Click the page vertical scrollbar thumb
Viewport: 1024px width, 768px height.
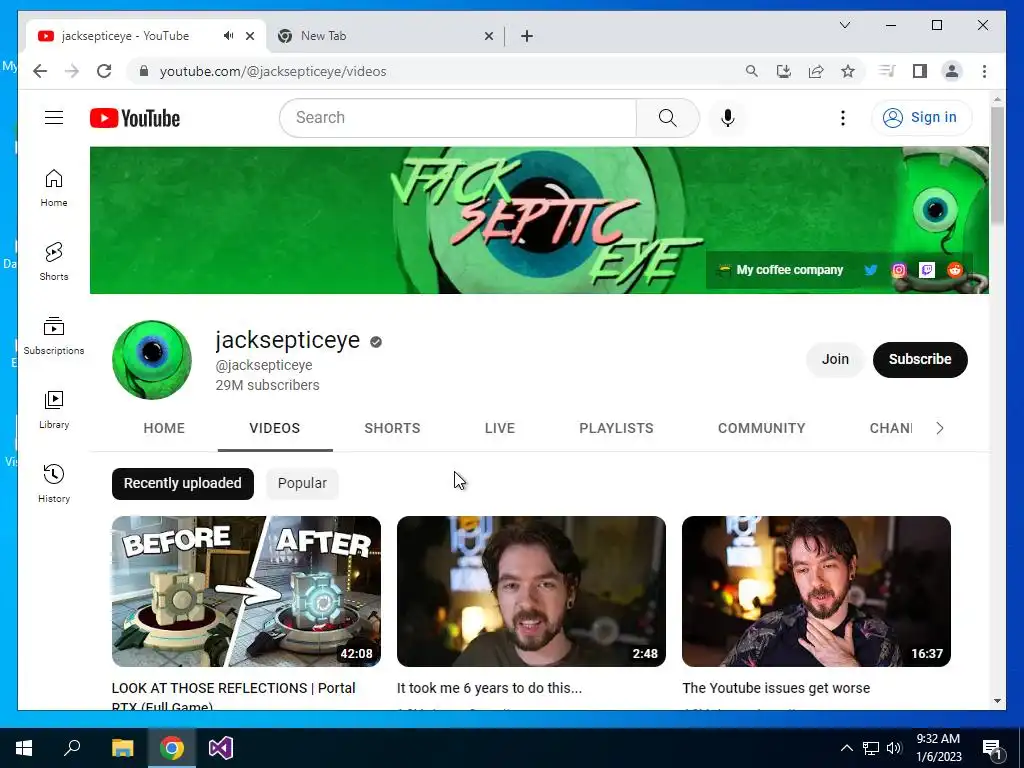pyautogui.click(x=997, y=165)
